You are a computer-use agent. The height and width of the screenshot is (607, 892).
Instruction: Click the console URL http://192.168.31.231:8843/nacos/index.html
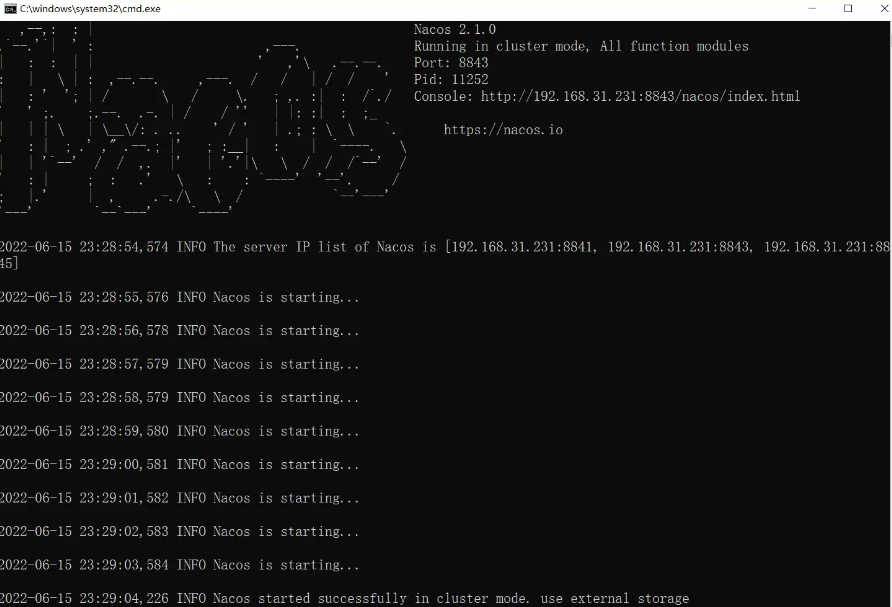640,96
